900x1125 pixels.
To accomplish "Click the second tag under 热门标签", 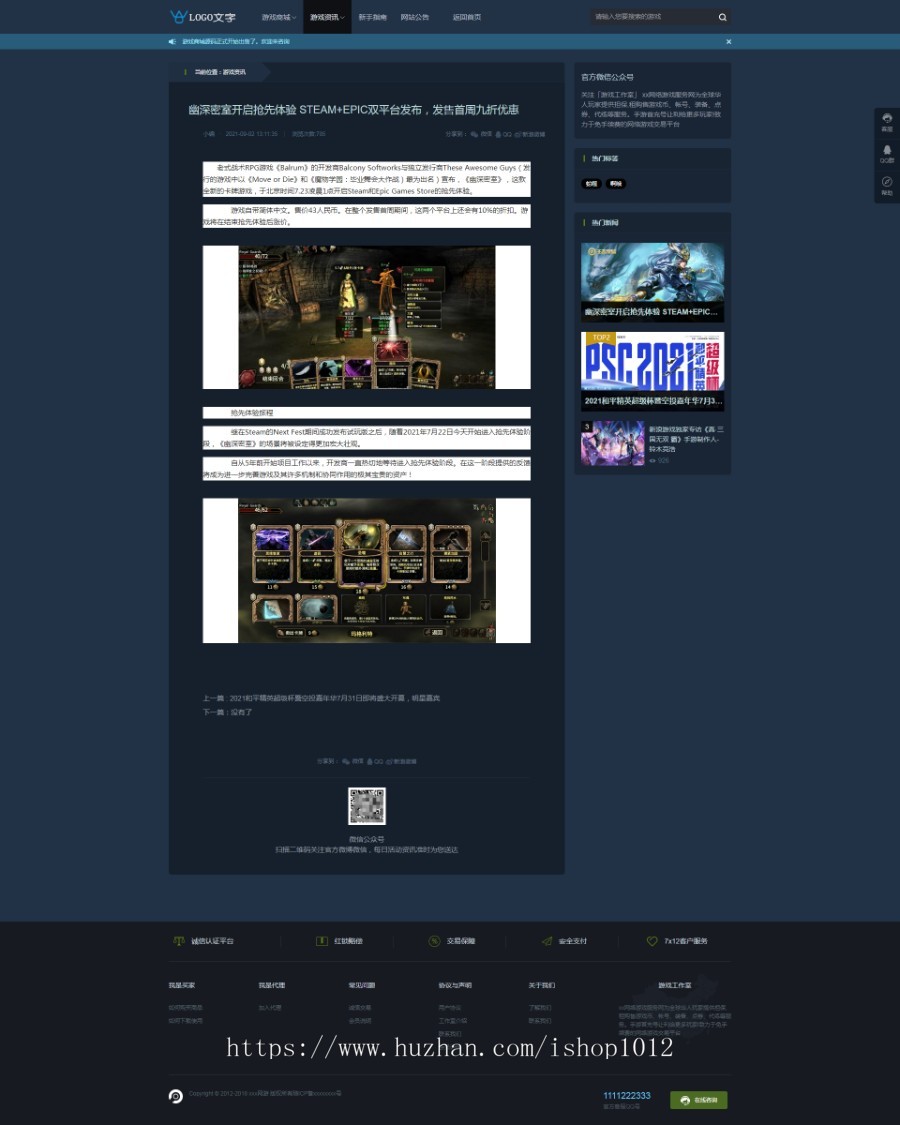I will click(x=616, y=184).
